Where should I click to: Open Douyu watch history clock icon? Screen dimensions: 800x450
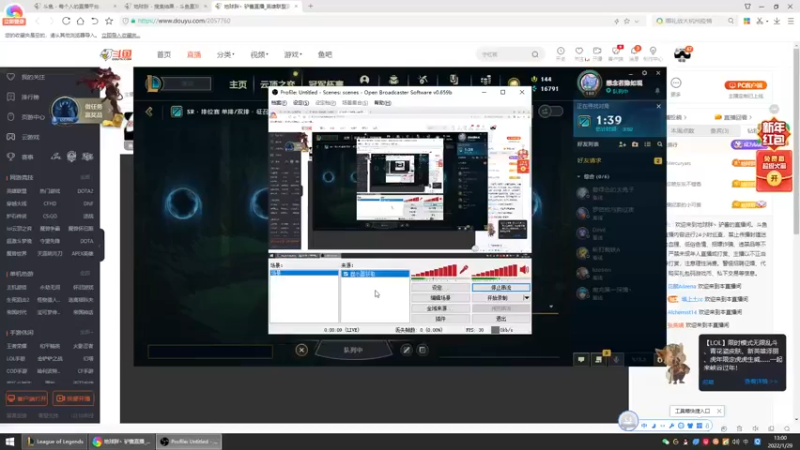pyautogui.click(x=561, y=51)
